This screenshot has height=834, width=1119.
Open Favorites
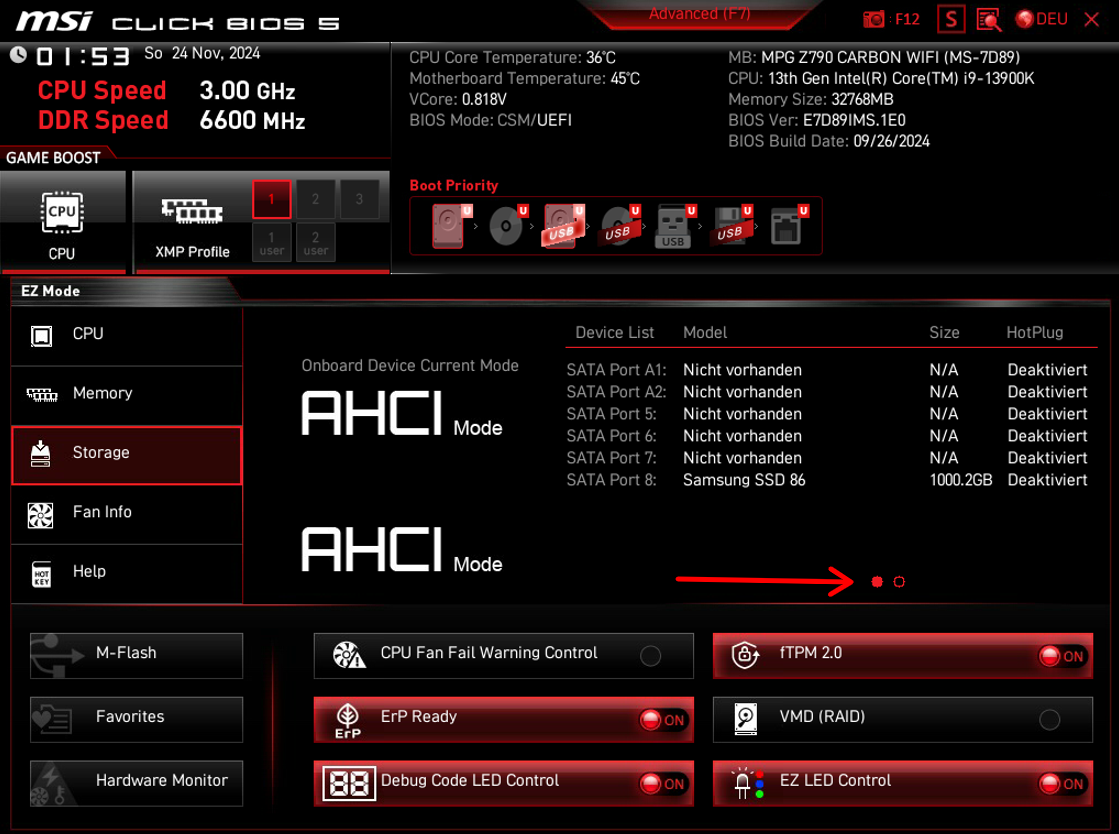(x=136, y=720)
